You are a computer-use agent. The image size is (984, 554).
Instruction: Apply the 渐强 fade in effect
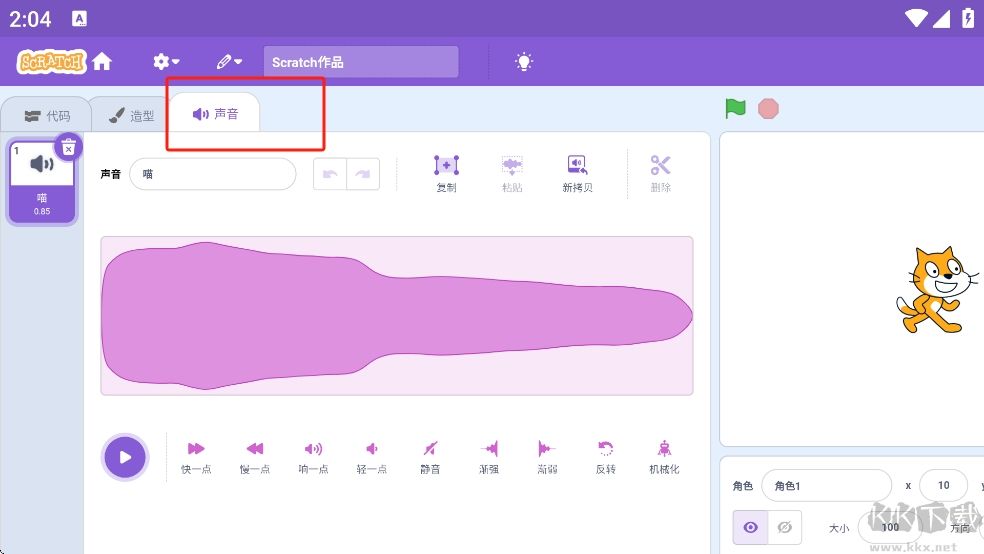pos(489,457)
